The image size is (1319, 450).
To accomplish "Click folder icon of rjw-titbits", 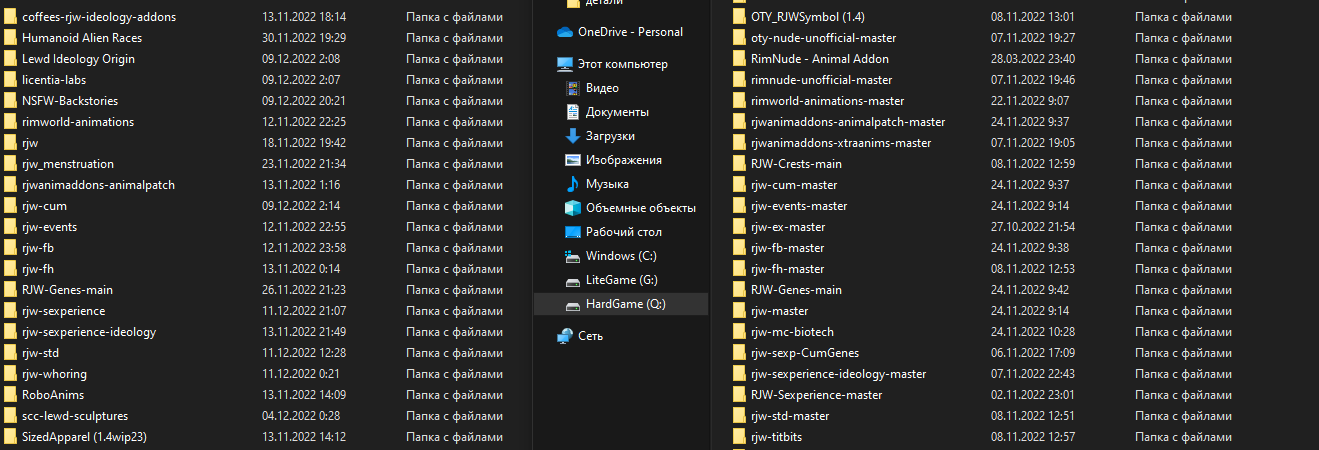I will [x=740, y=437].
